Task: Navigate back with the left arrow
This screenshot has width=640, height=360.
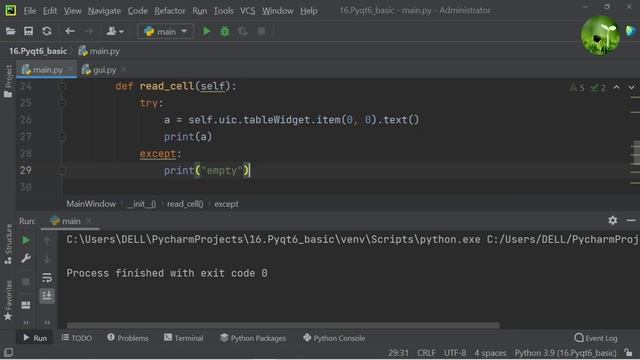Action: tap(70, 31)
